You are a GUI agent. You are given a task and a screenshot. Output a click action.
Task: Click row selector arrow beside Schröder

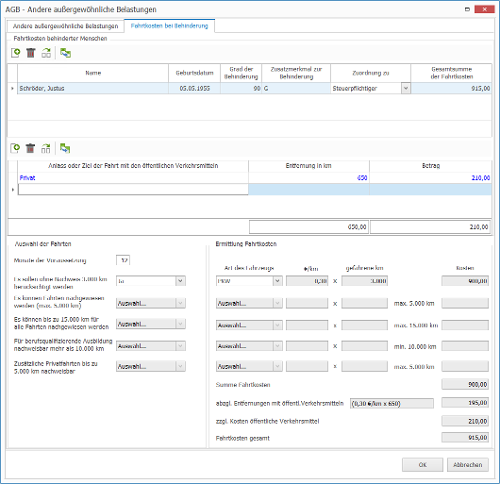pos(13,88)
